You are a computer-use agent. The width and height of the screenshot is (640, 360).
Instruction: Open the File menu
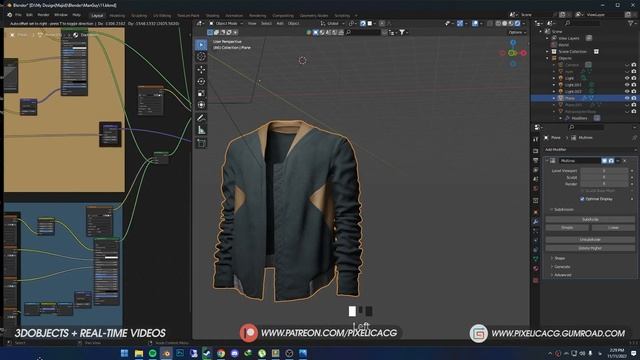[18, 15]
